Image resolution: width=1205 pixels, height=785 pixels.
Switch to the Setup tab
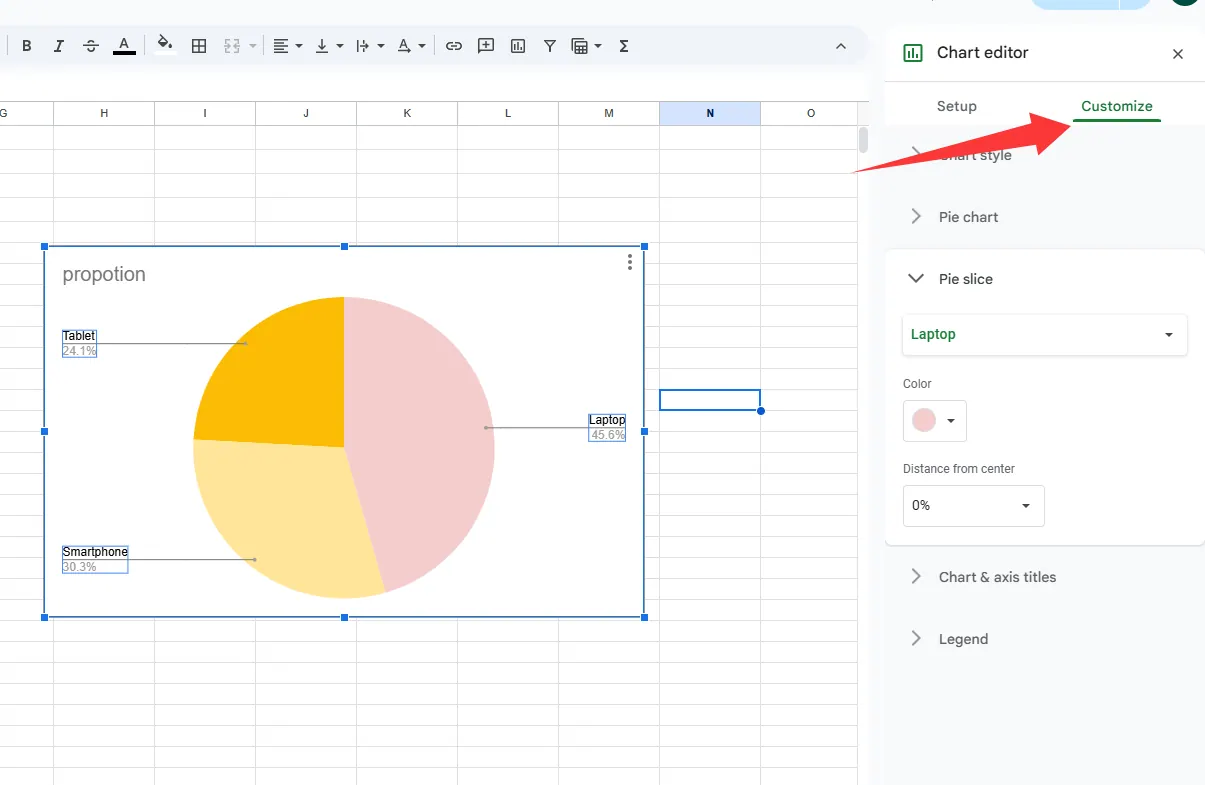click(956, 106)
